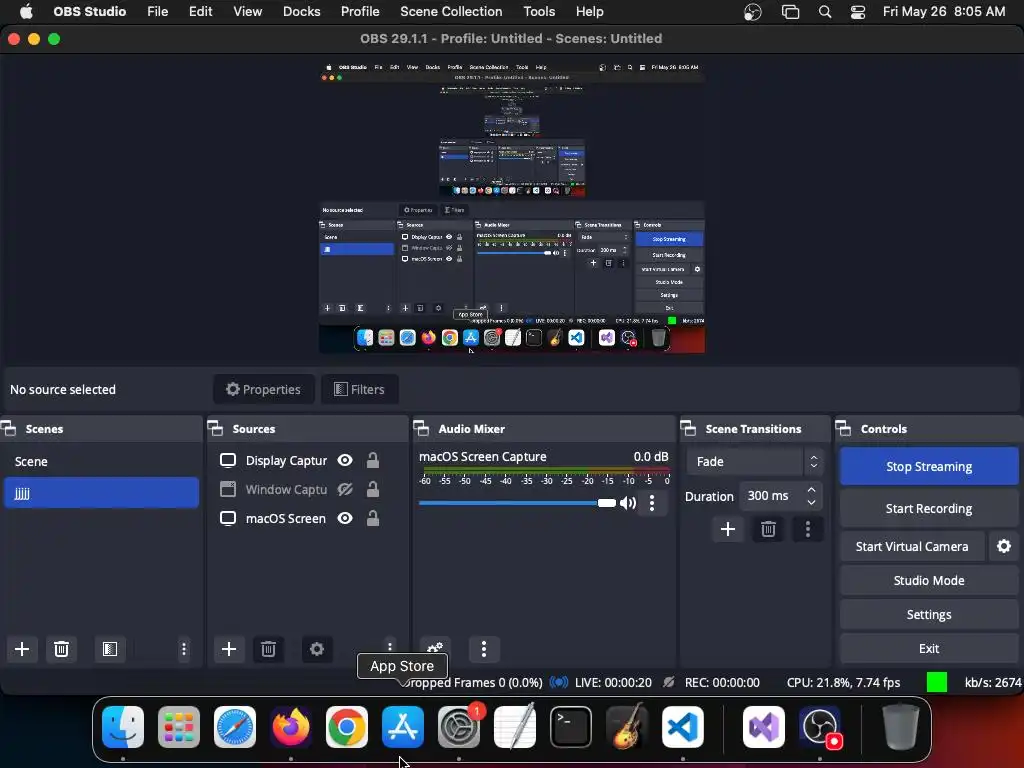Hide the macOS Screen source
This screenshot has height=768, width=1024.
tap(345, 519)
